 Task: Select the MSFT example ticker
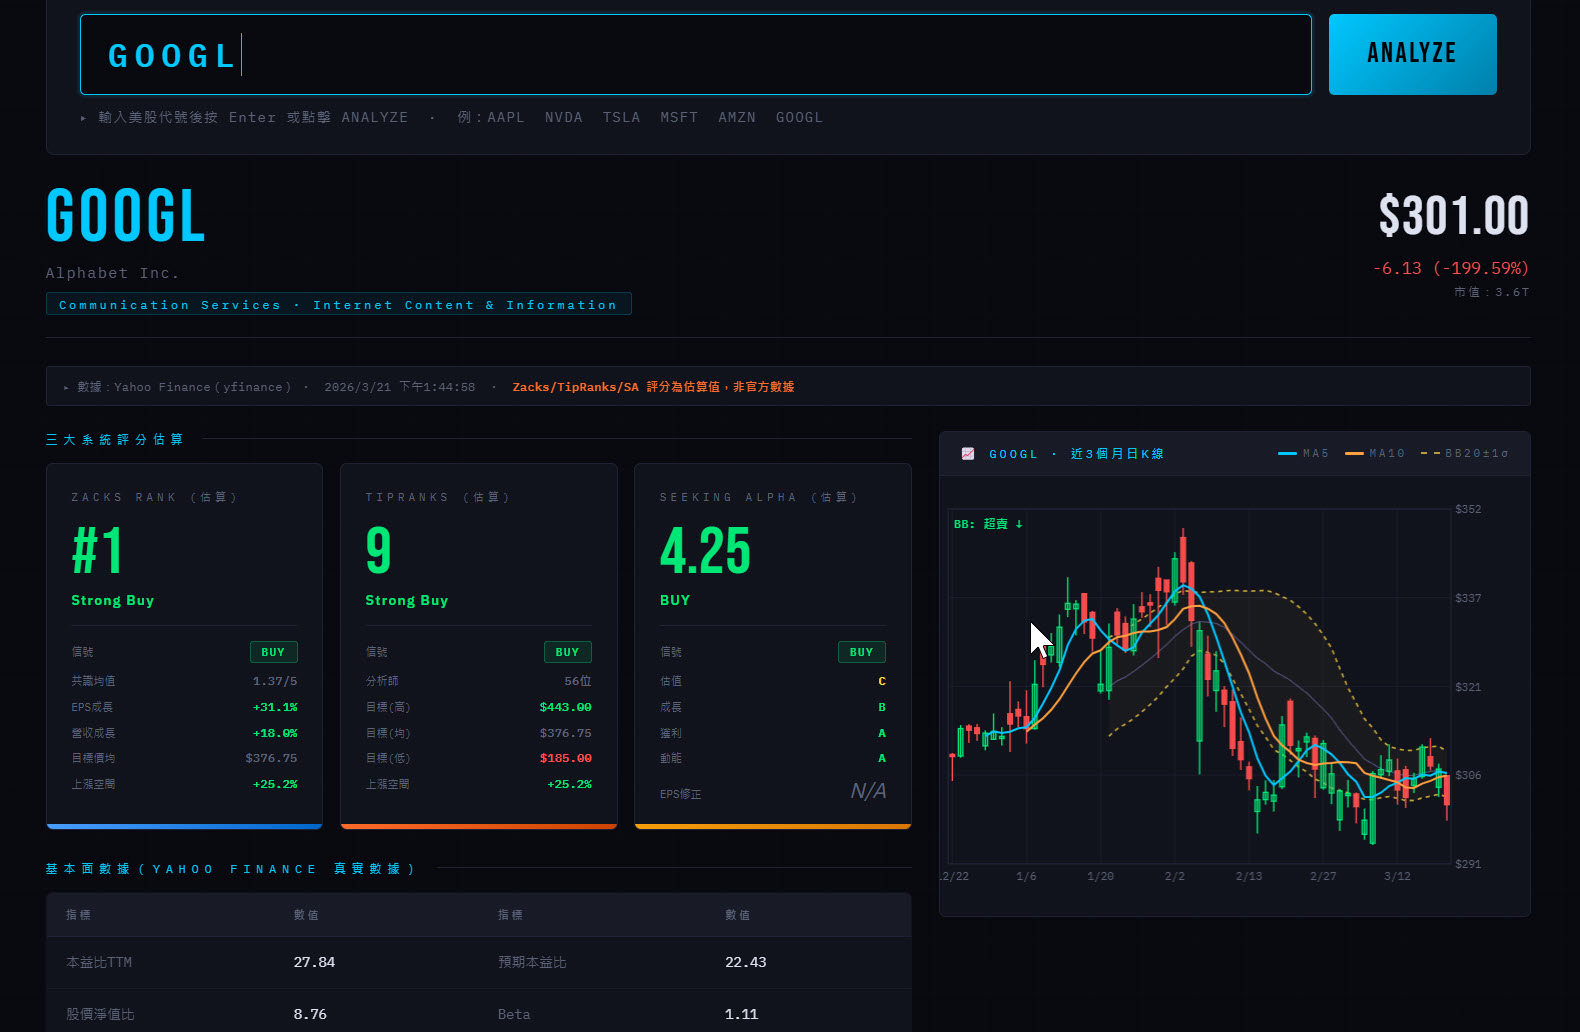coord(679,118)
